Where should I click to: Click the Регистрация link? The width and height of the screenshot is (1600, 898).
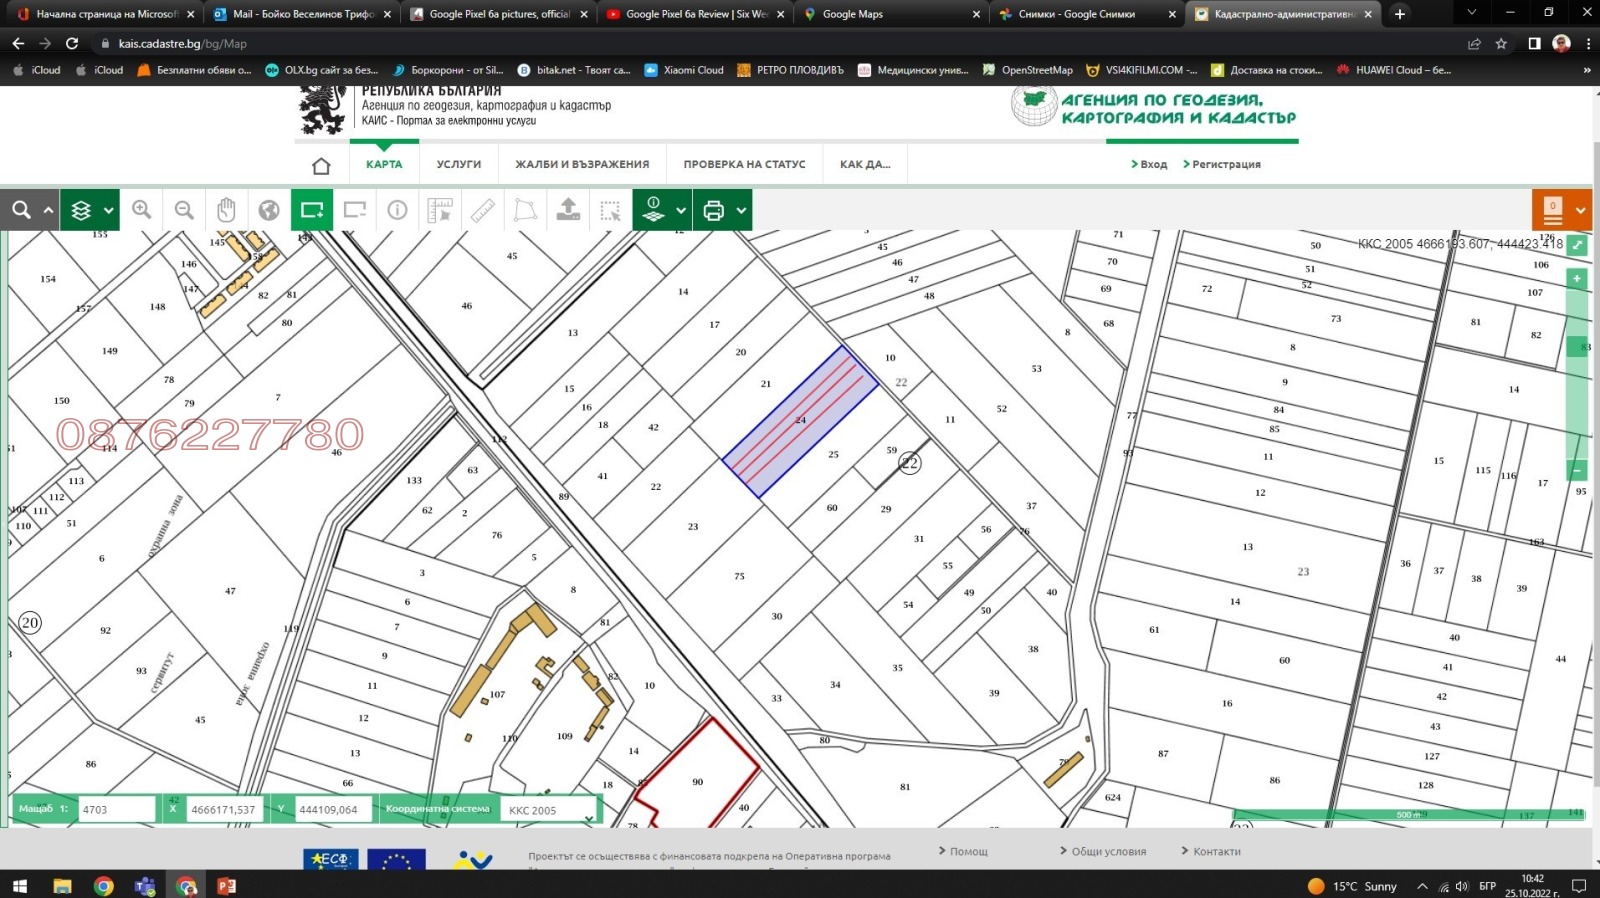point(1225,164)
